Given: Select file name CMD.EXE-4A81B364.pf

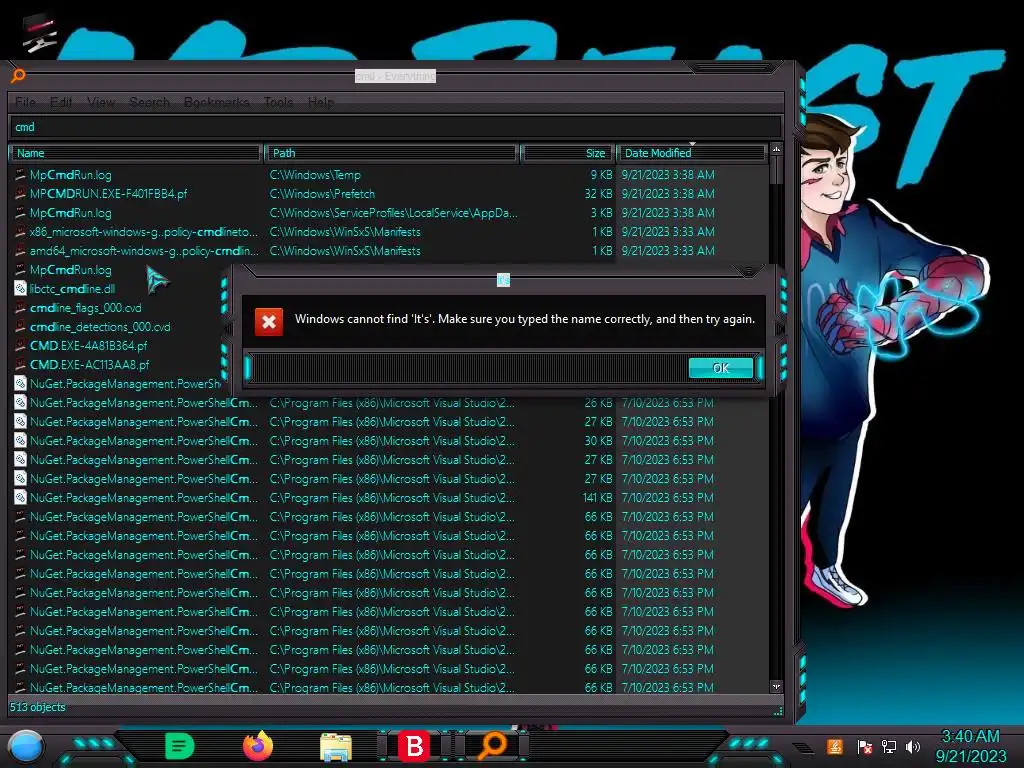Looking at the screenshot, I should [x=88, y=345].
